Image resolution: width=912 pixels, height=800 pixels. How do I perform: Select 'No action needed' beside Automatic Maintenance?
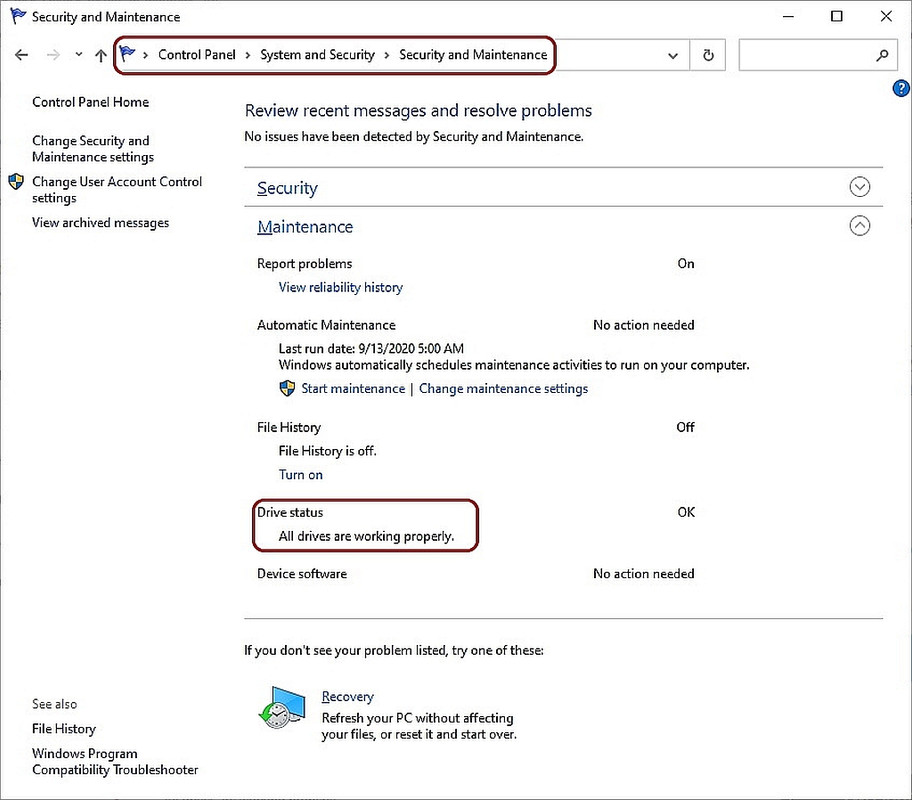(x=643, y=325)
